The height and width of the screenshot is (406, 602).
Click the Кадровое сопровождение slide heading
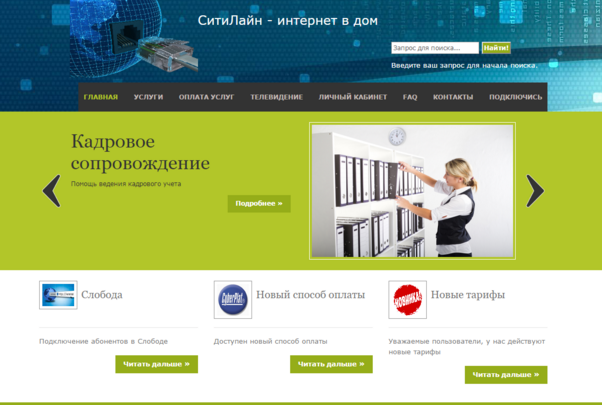pyautogui.click(x=141, y=152)
